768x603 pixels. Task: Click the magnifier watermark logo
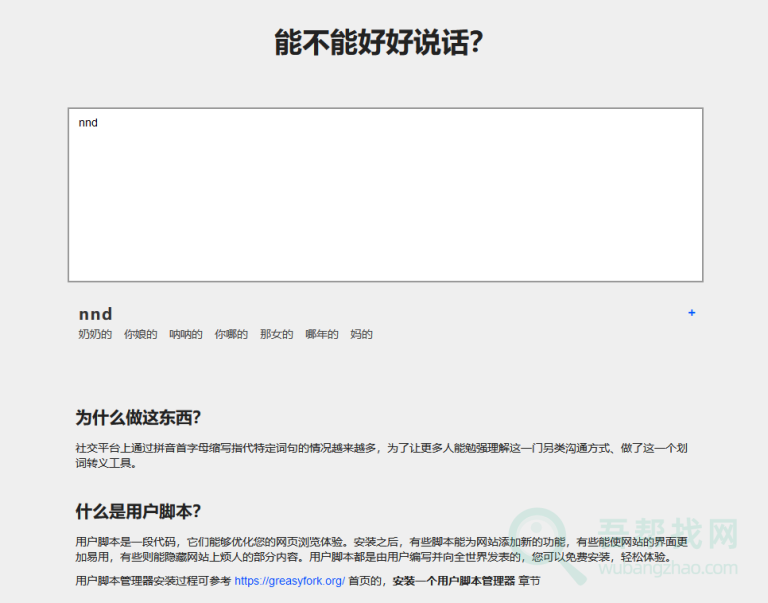tap(544, 544)
